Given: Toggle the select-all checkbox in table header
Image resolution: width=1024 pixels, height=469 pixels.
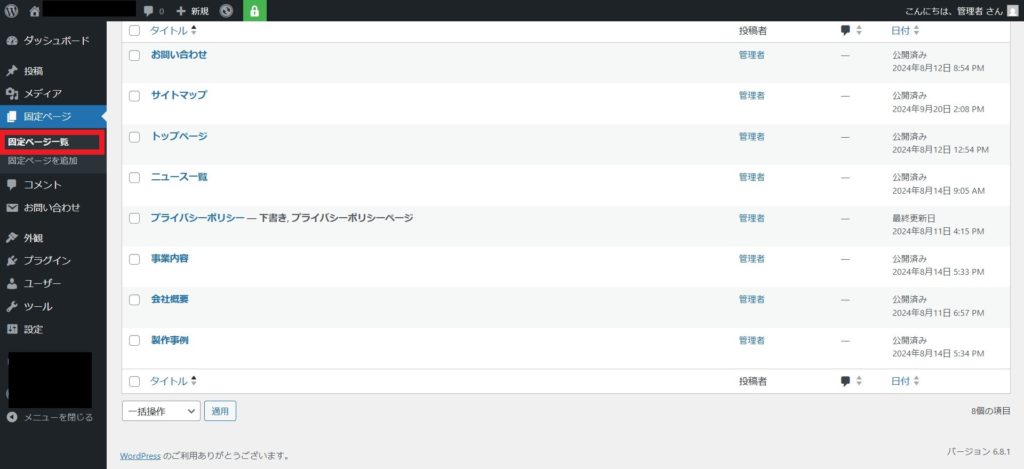Looking at the screenshot, I should pos(135,31).
